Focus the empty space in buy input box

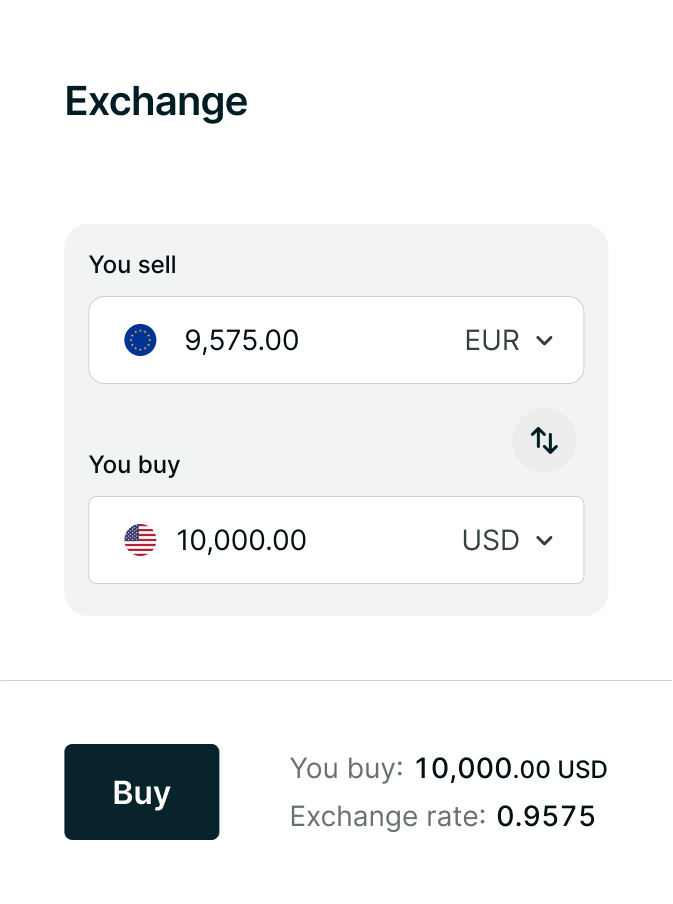(380, 541)
